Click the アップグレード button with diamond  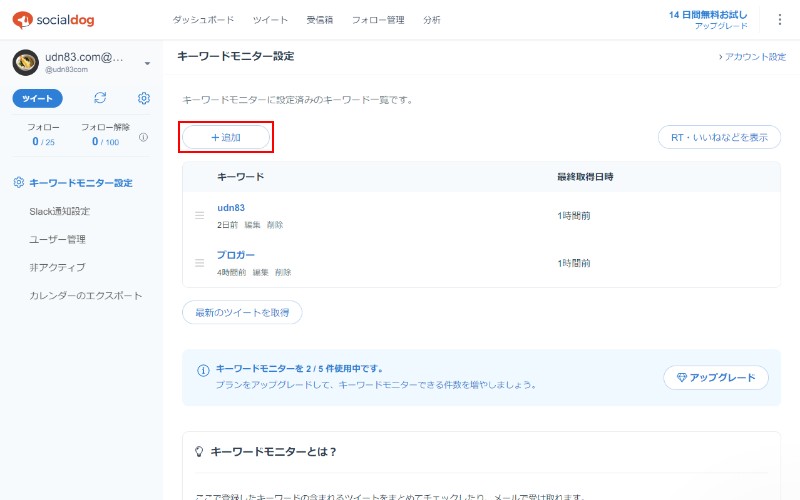coord(716,378)
